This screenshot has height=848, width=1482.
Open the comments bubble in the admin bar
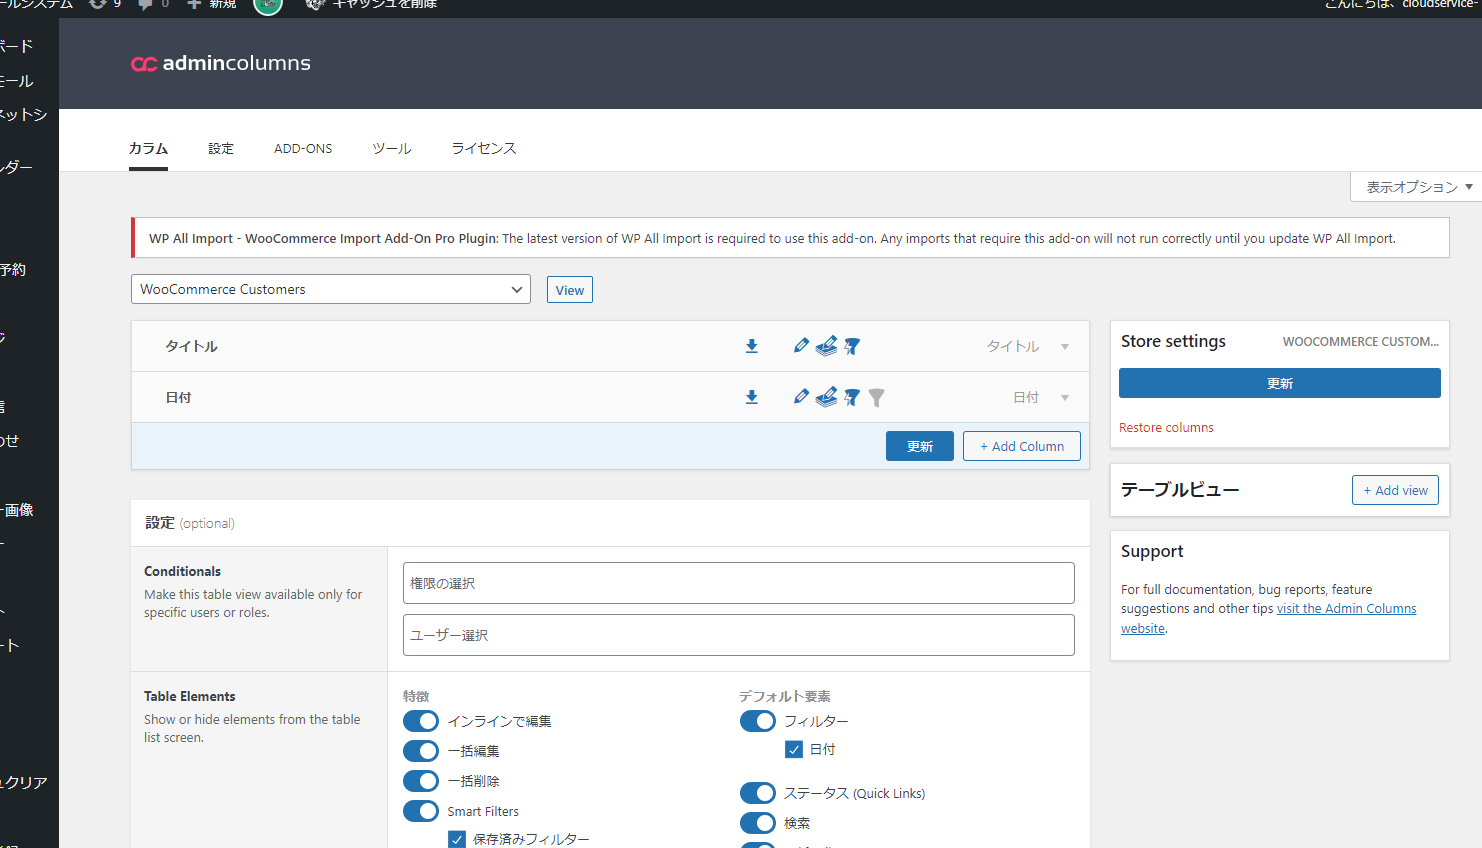152,4
